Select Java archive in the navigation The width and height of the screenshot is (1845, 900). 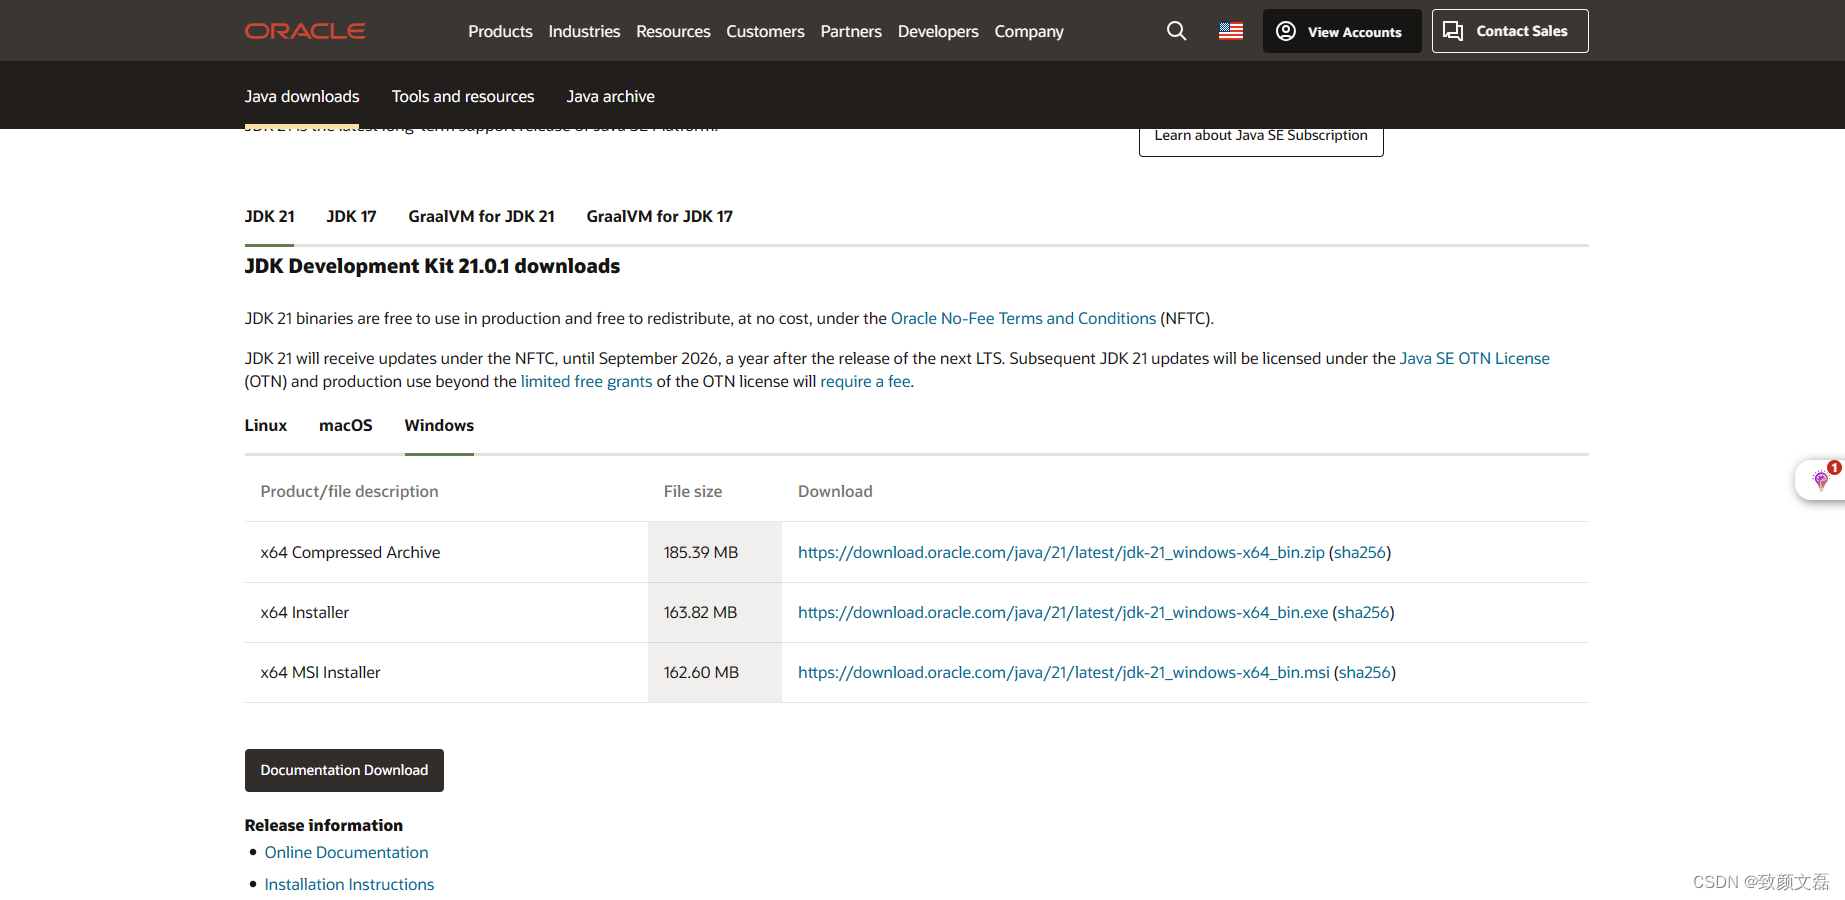[x=610, y=96]
